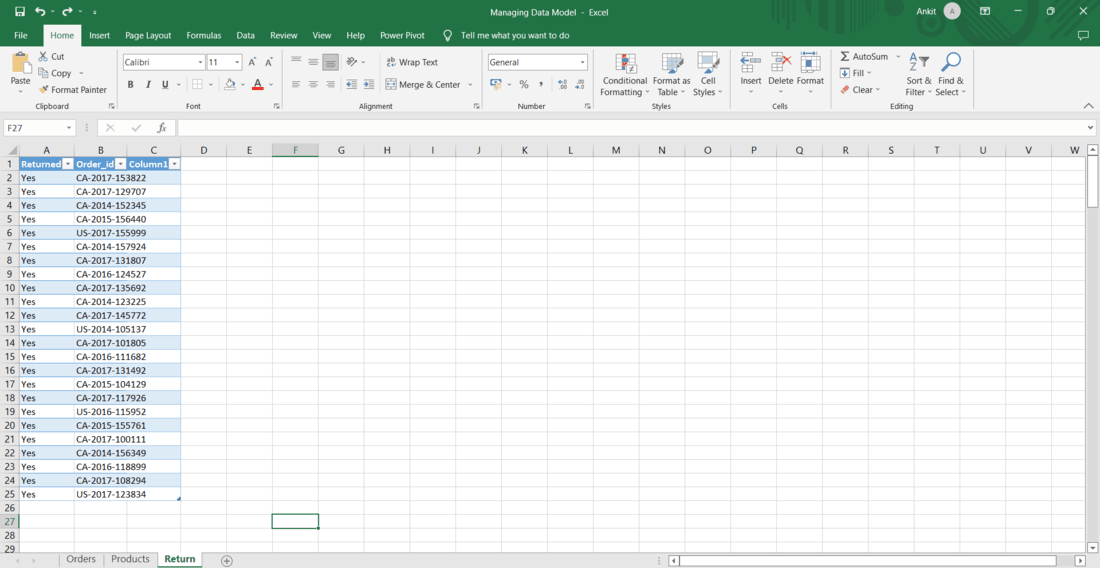Align text left
Viewport: 1100px width, 568px height.
(x=296, y=84)
